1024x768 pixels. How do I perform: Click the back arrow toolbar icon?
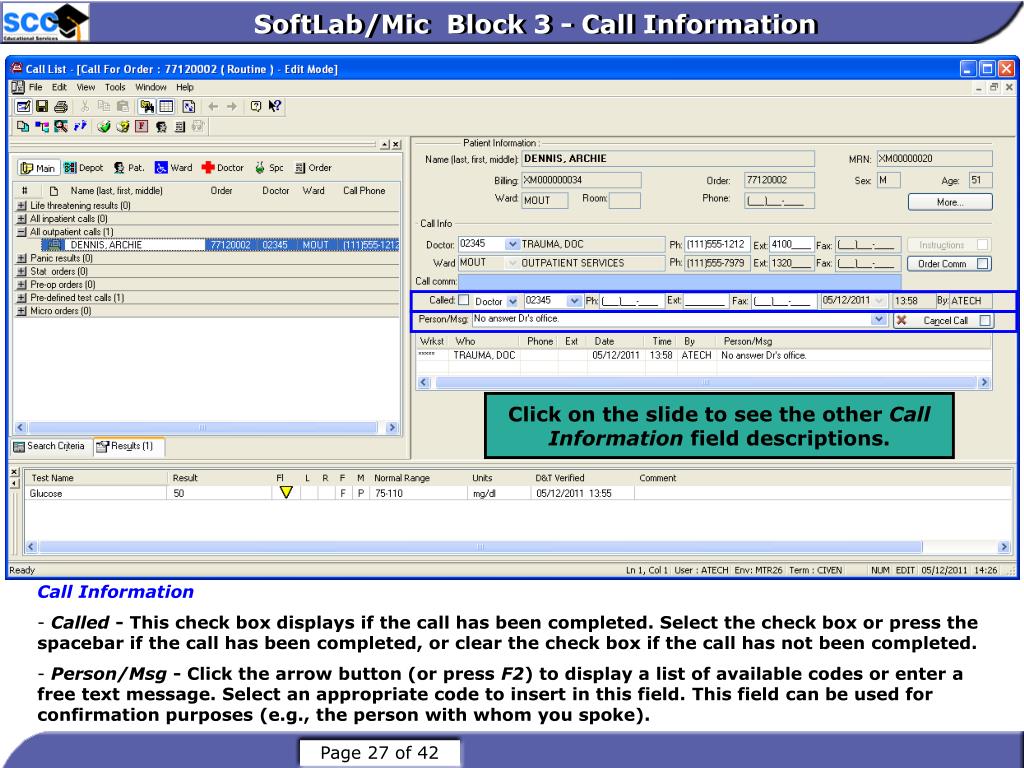(x=213, y=106)
